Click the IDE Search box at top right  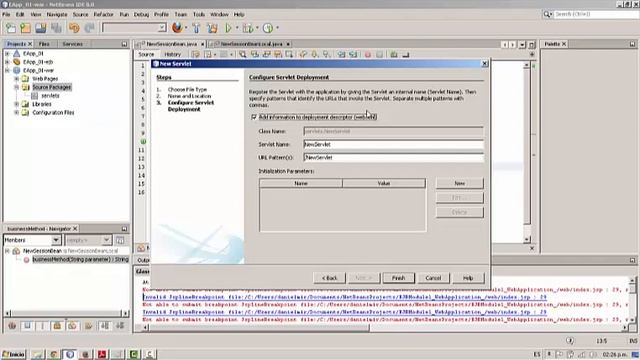coord(595,14)
